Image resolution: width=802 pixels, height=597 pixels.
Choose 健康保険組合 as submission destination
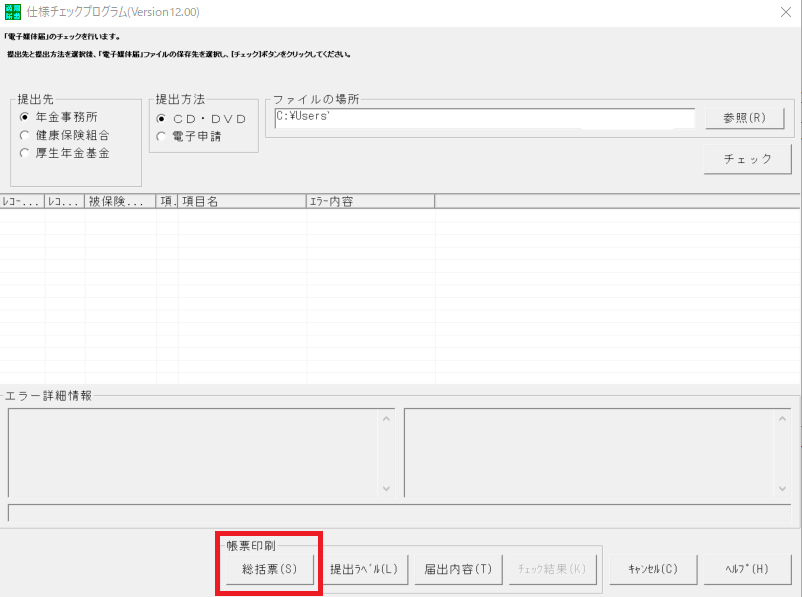pos(26,135)
